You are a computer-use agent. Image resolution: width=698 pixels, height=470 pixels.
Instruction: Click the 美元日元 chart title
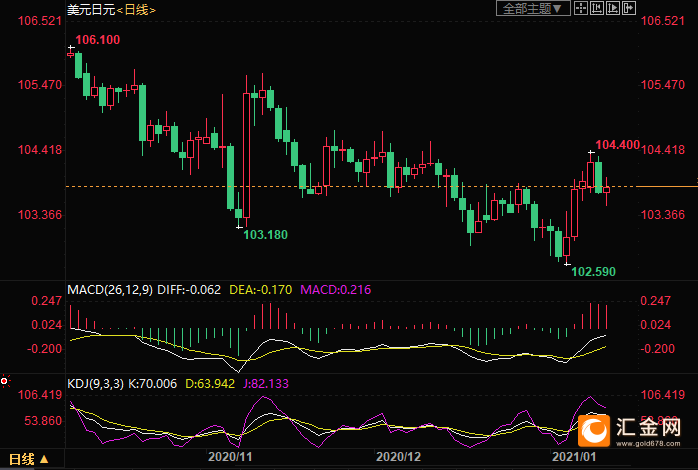coord(91,9)
